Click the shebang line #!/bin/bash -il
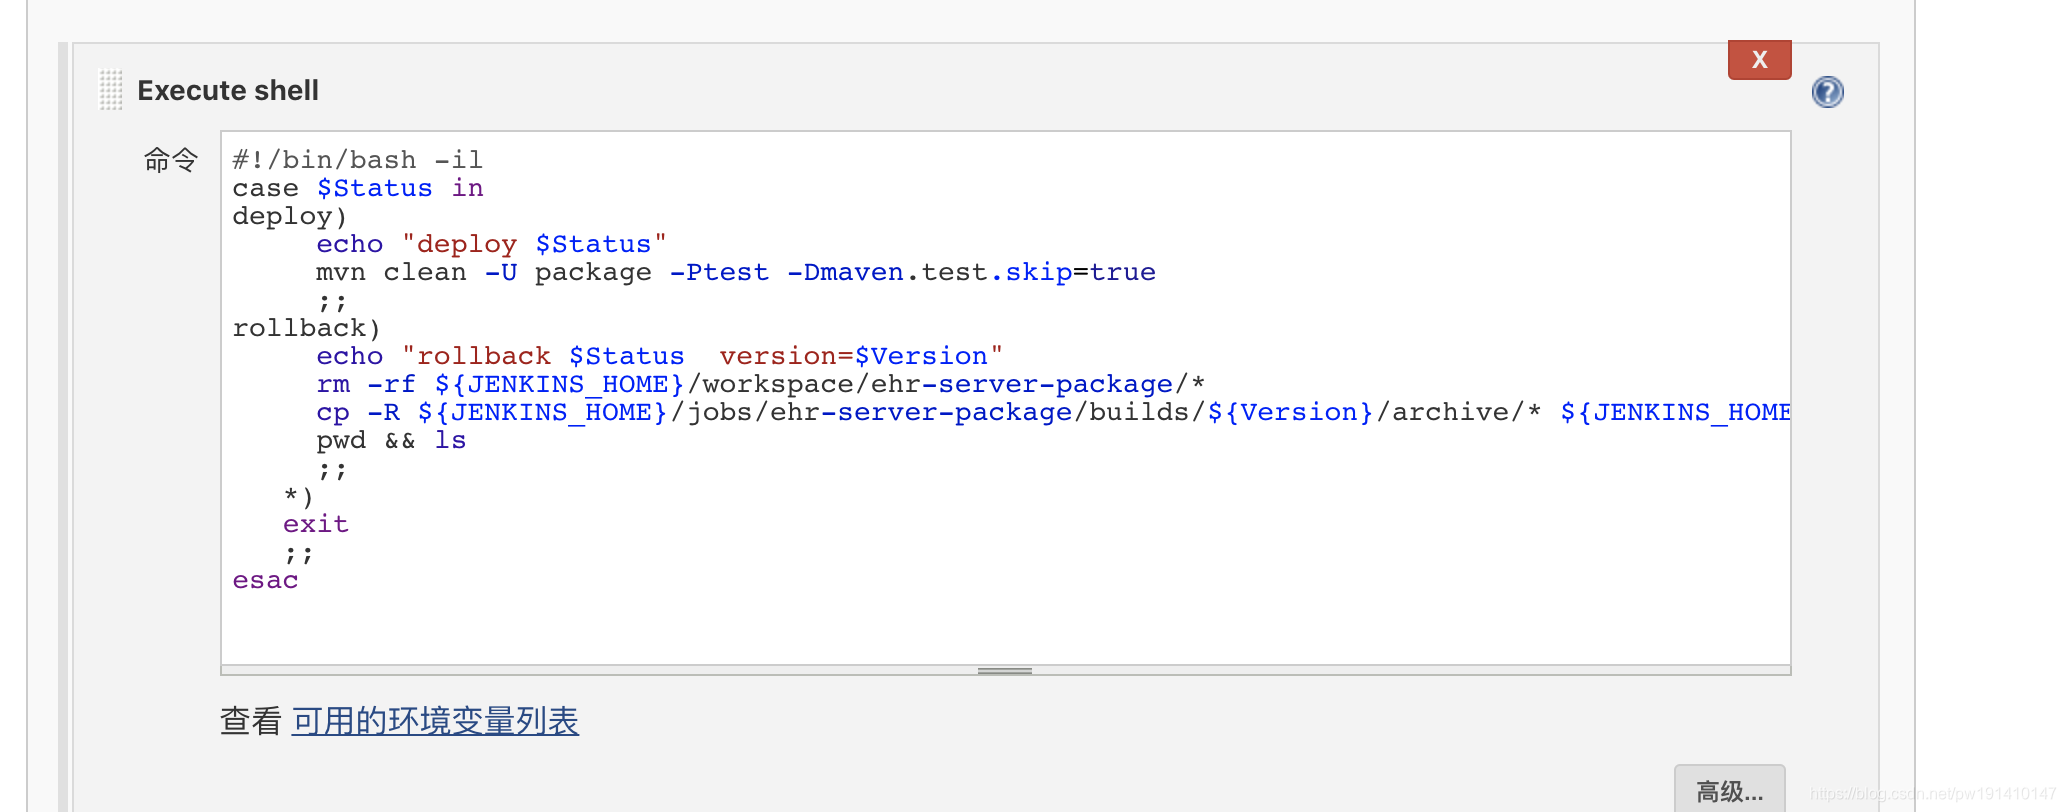Viewport: 2066px width, 812px height. (357, 160)
